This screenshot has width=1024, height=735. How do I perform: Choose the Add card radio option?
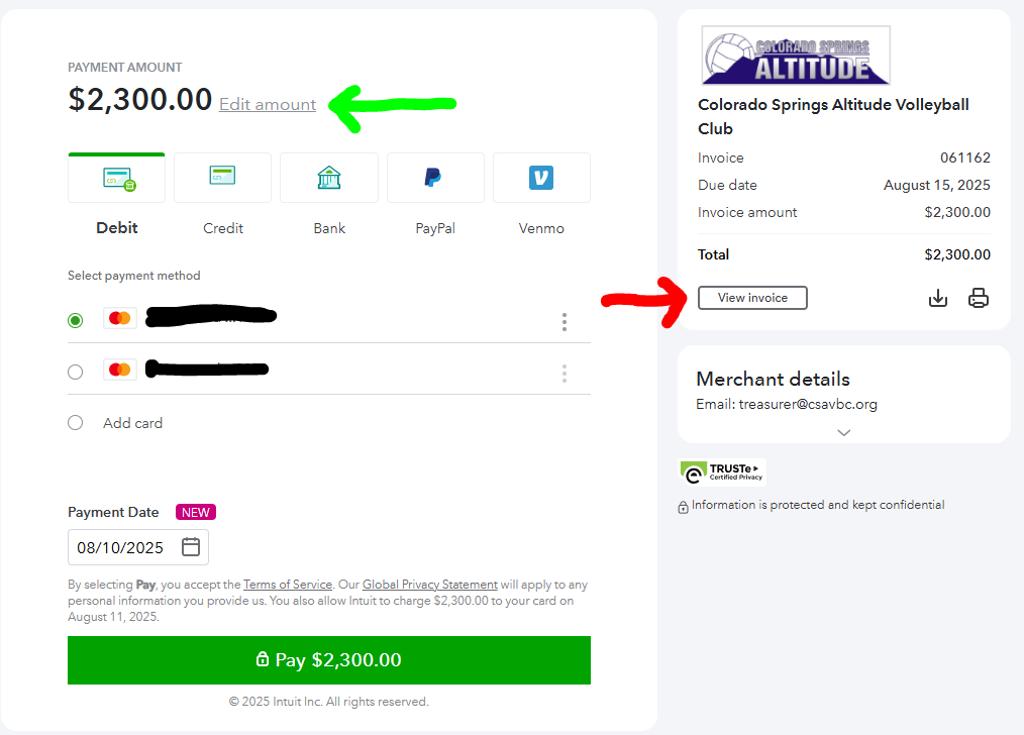click(x=75, y=423)
